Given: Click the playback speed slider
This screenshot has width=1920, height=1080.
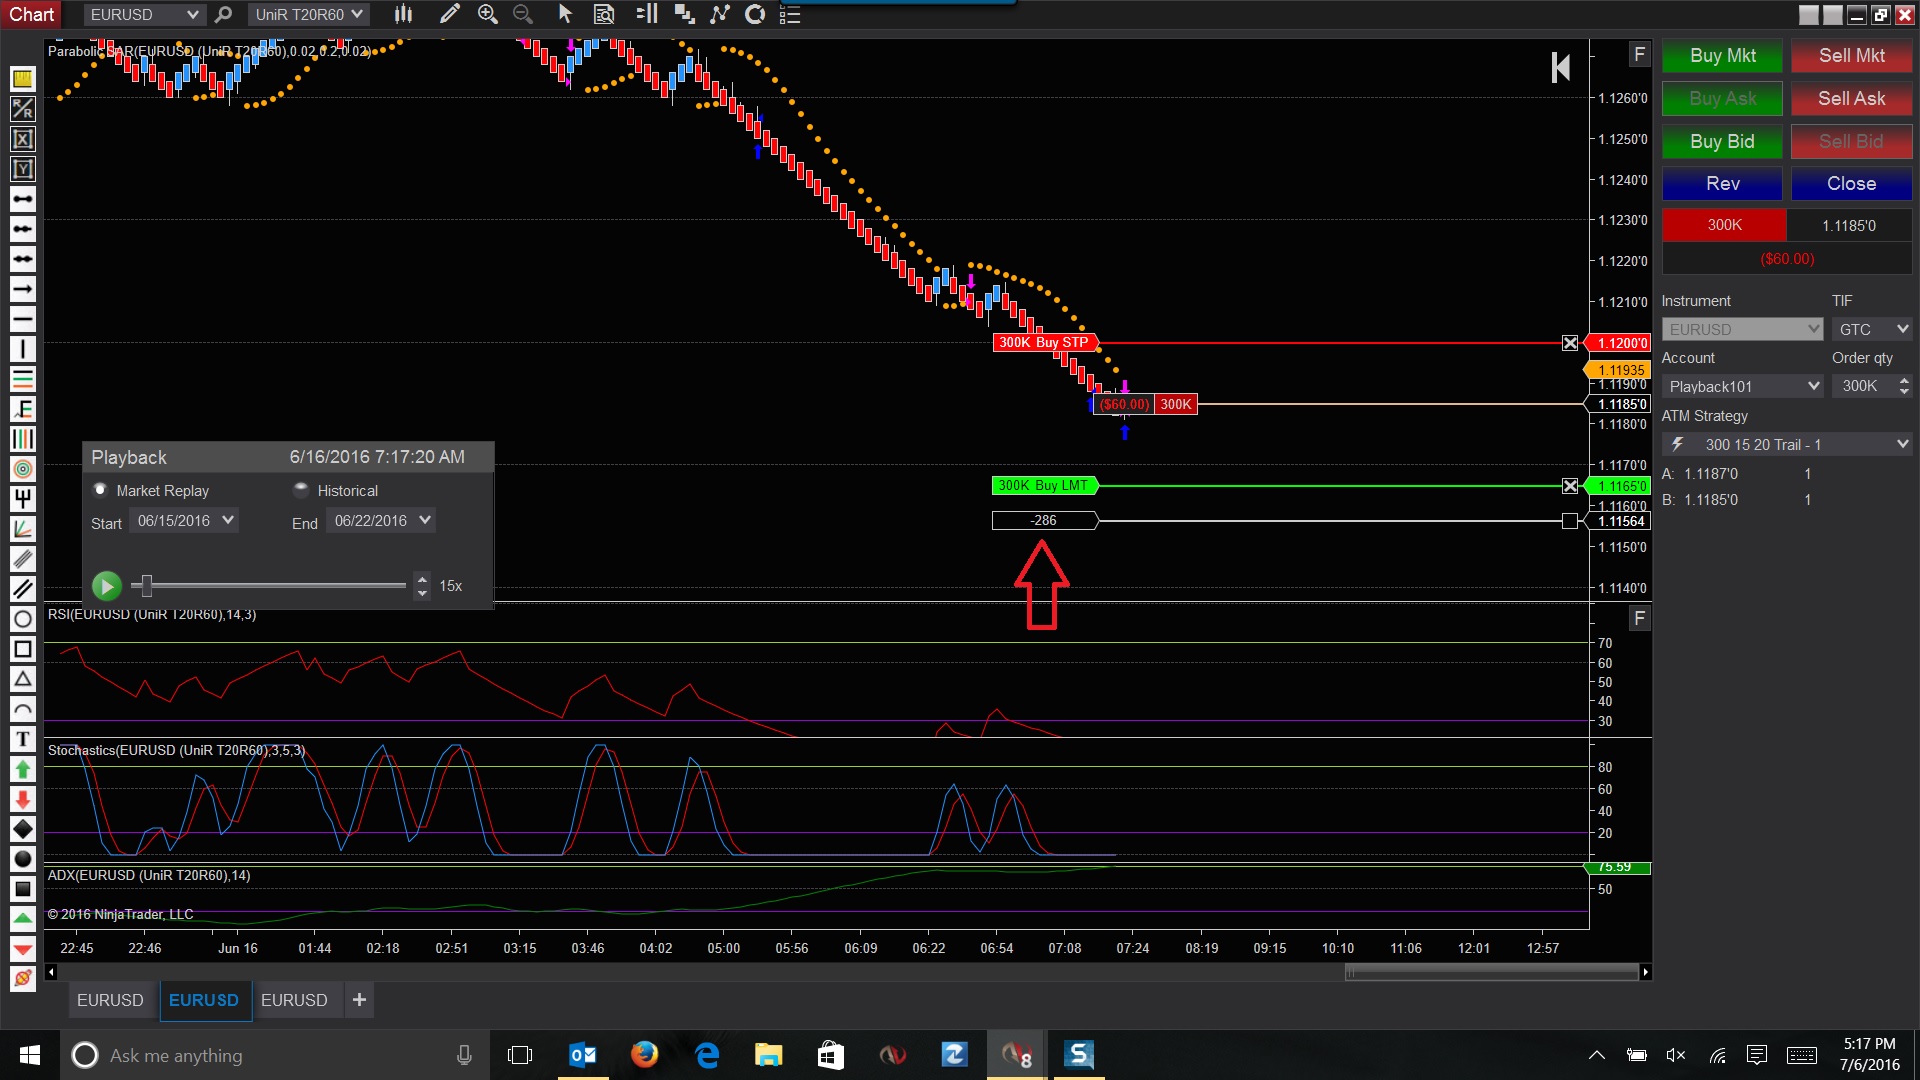Looking at the screenshot, I should pyautogui.click(x=147, y=586).
